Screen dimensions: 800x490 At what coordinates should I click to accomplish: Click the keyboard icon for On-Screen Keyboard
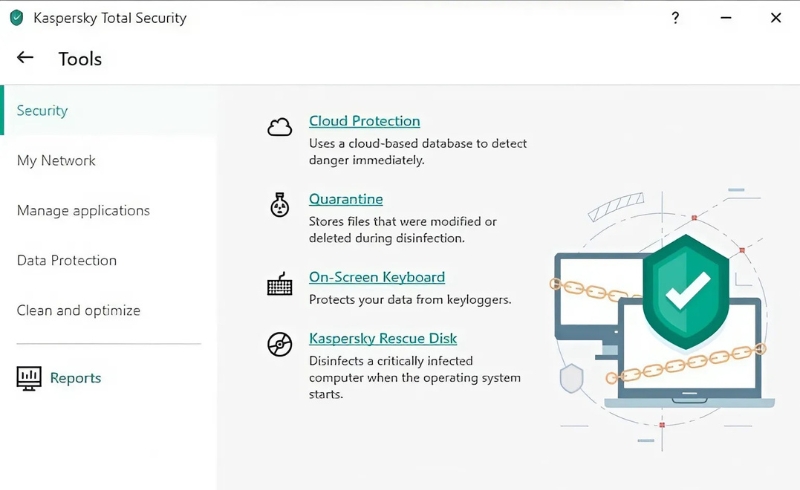[x=280, y=284]
